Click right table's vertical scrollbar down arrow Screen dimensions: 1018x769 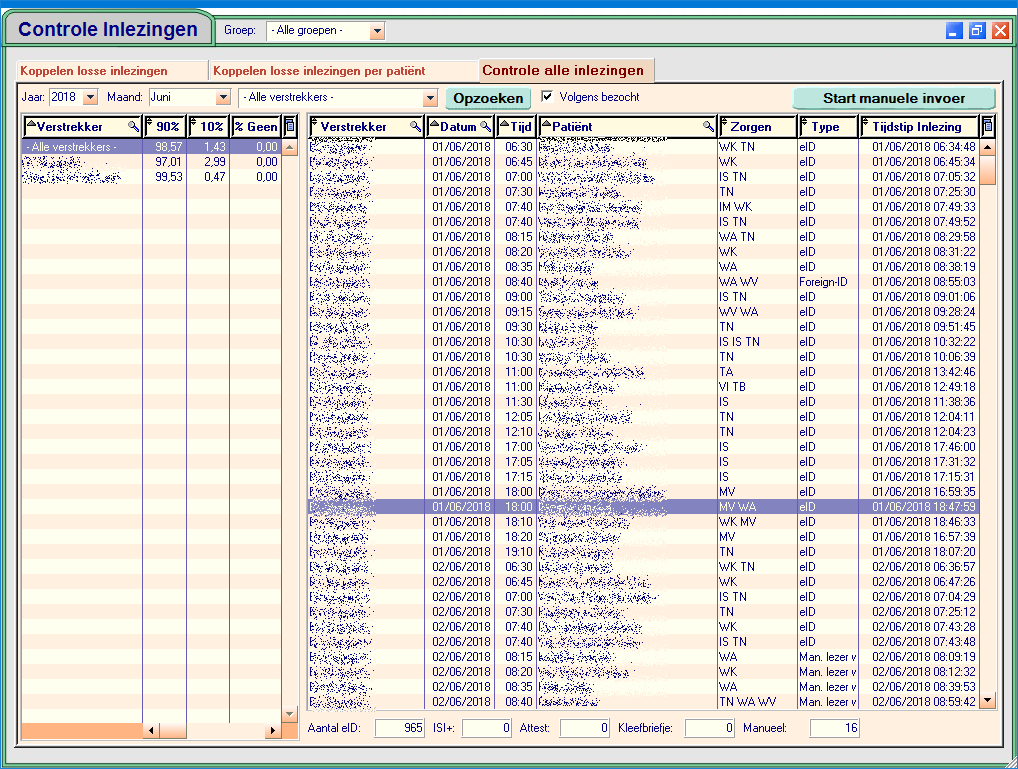point(988,700)
